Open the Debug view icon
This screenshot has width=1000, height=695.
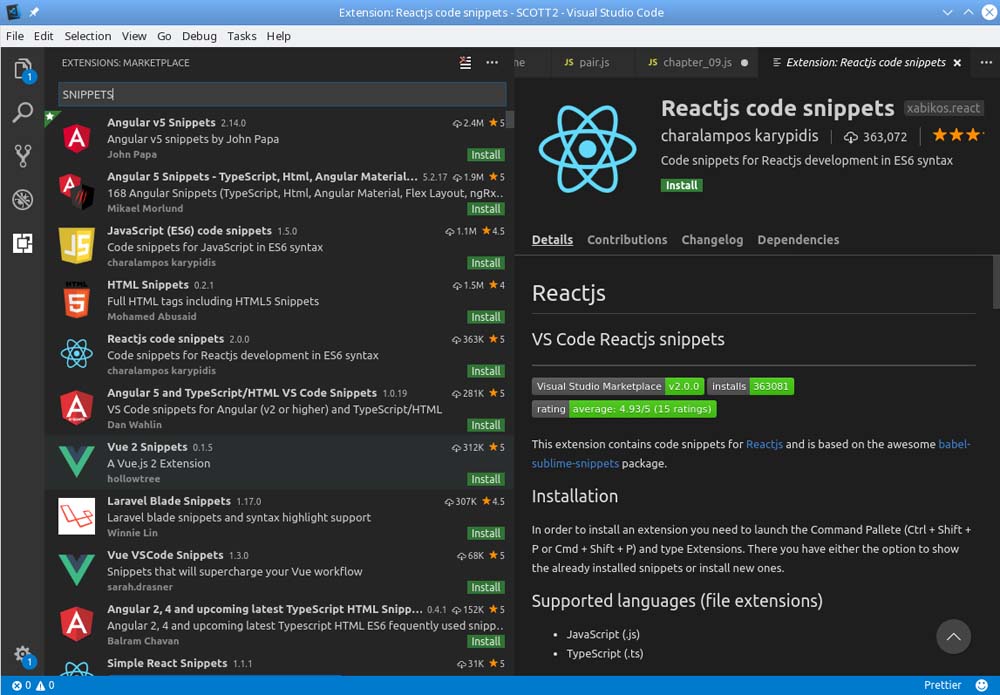point(22,200)
